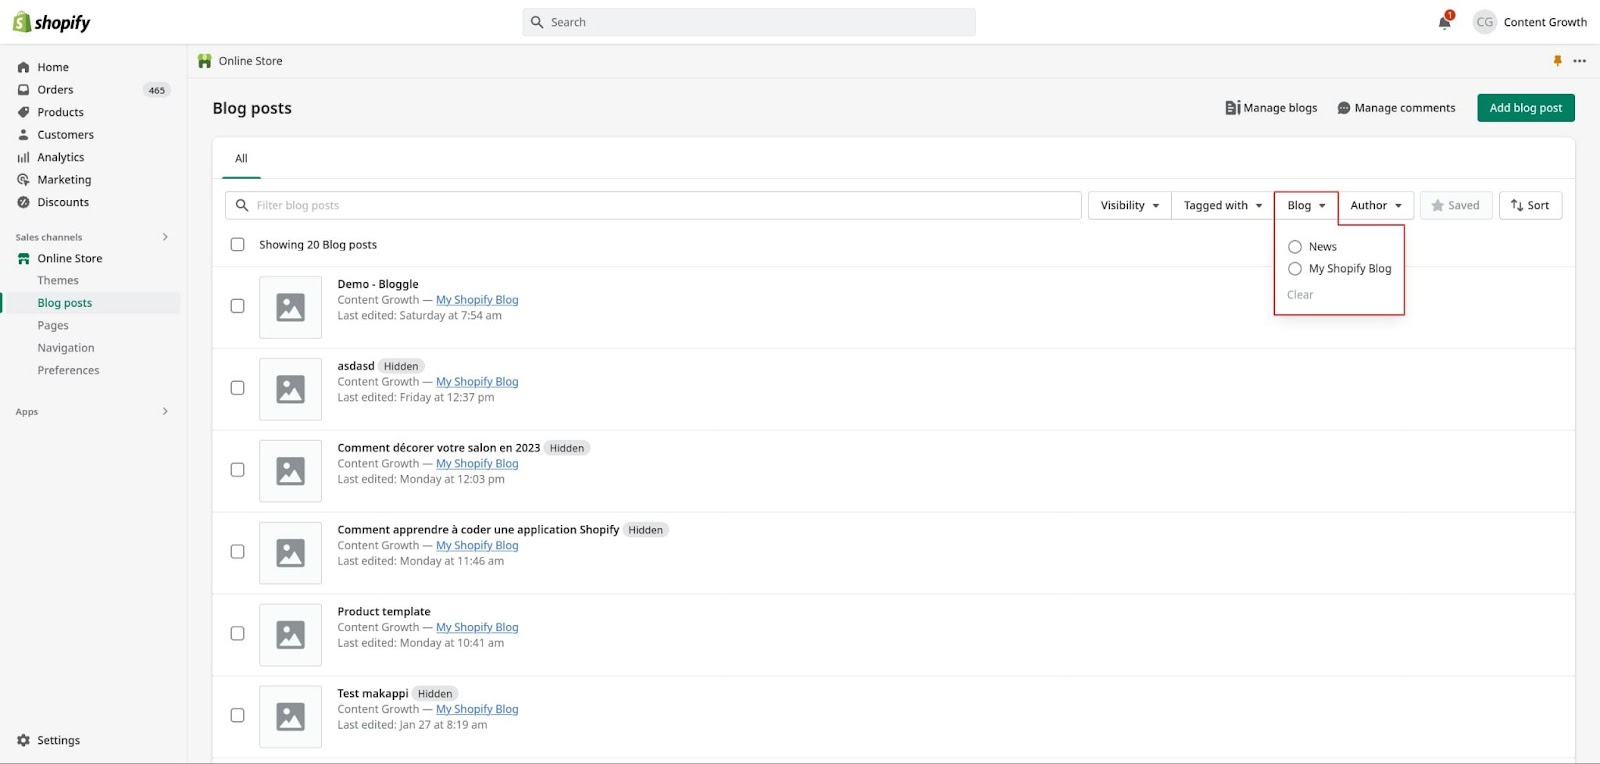The width and height of the screenshot is (1600, 764).
Task: Switch to the All tab
Action: coord(241,159)
